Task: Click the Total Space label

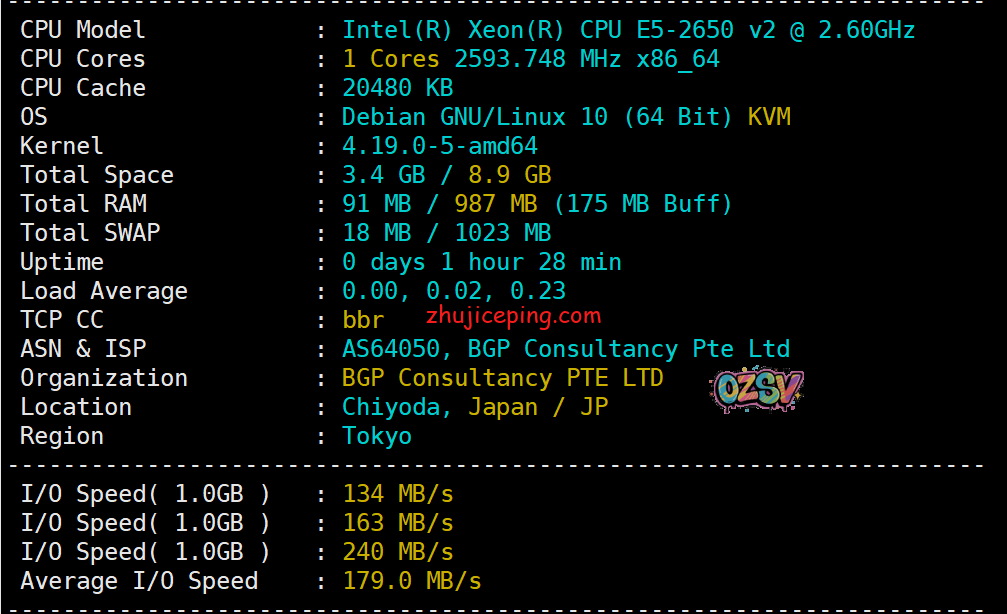Action: [97, 175]
